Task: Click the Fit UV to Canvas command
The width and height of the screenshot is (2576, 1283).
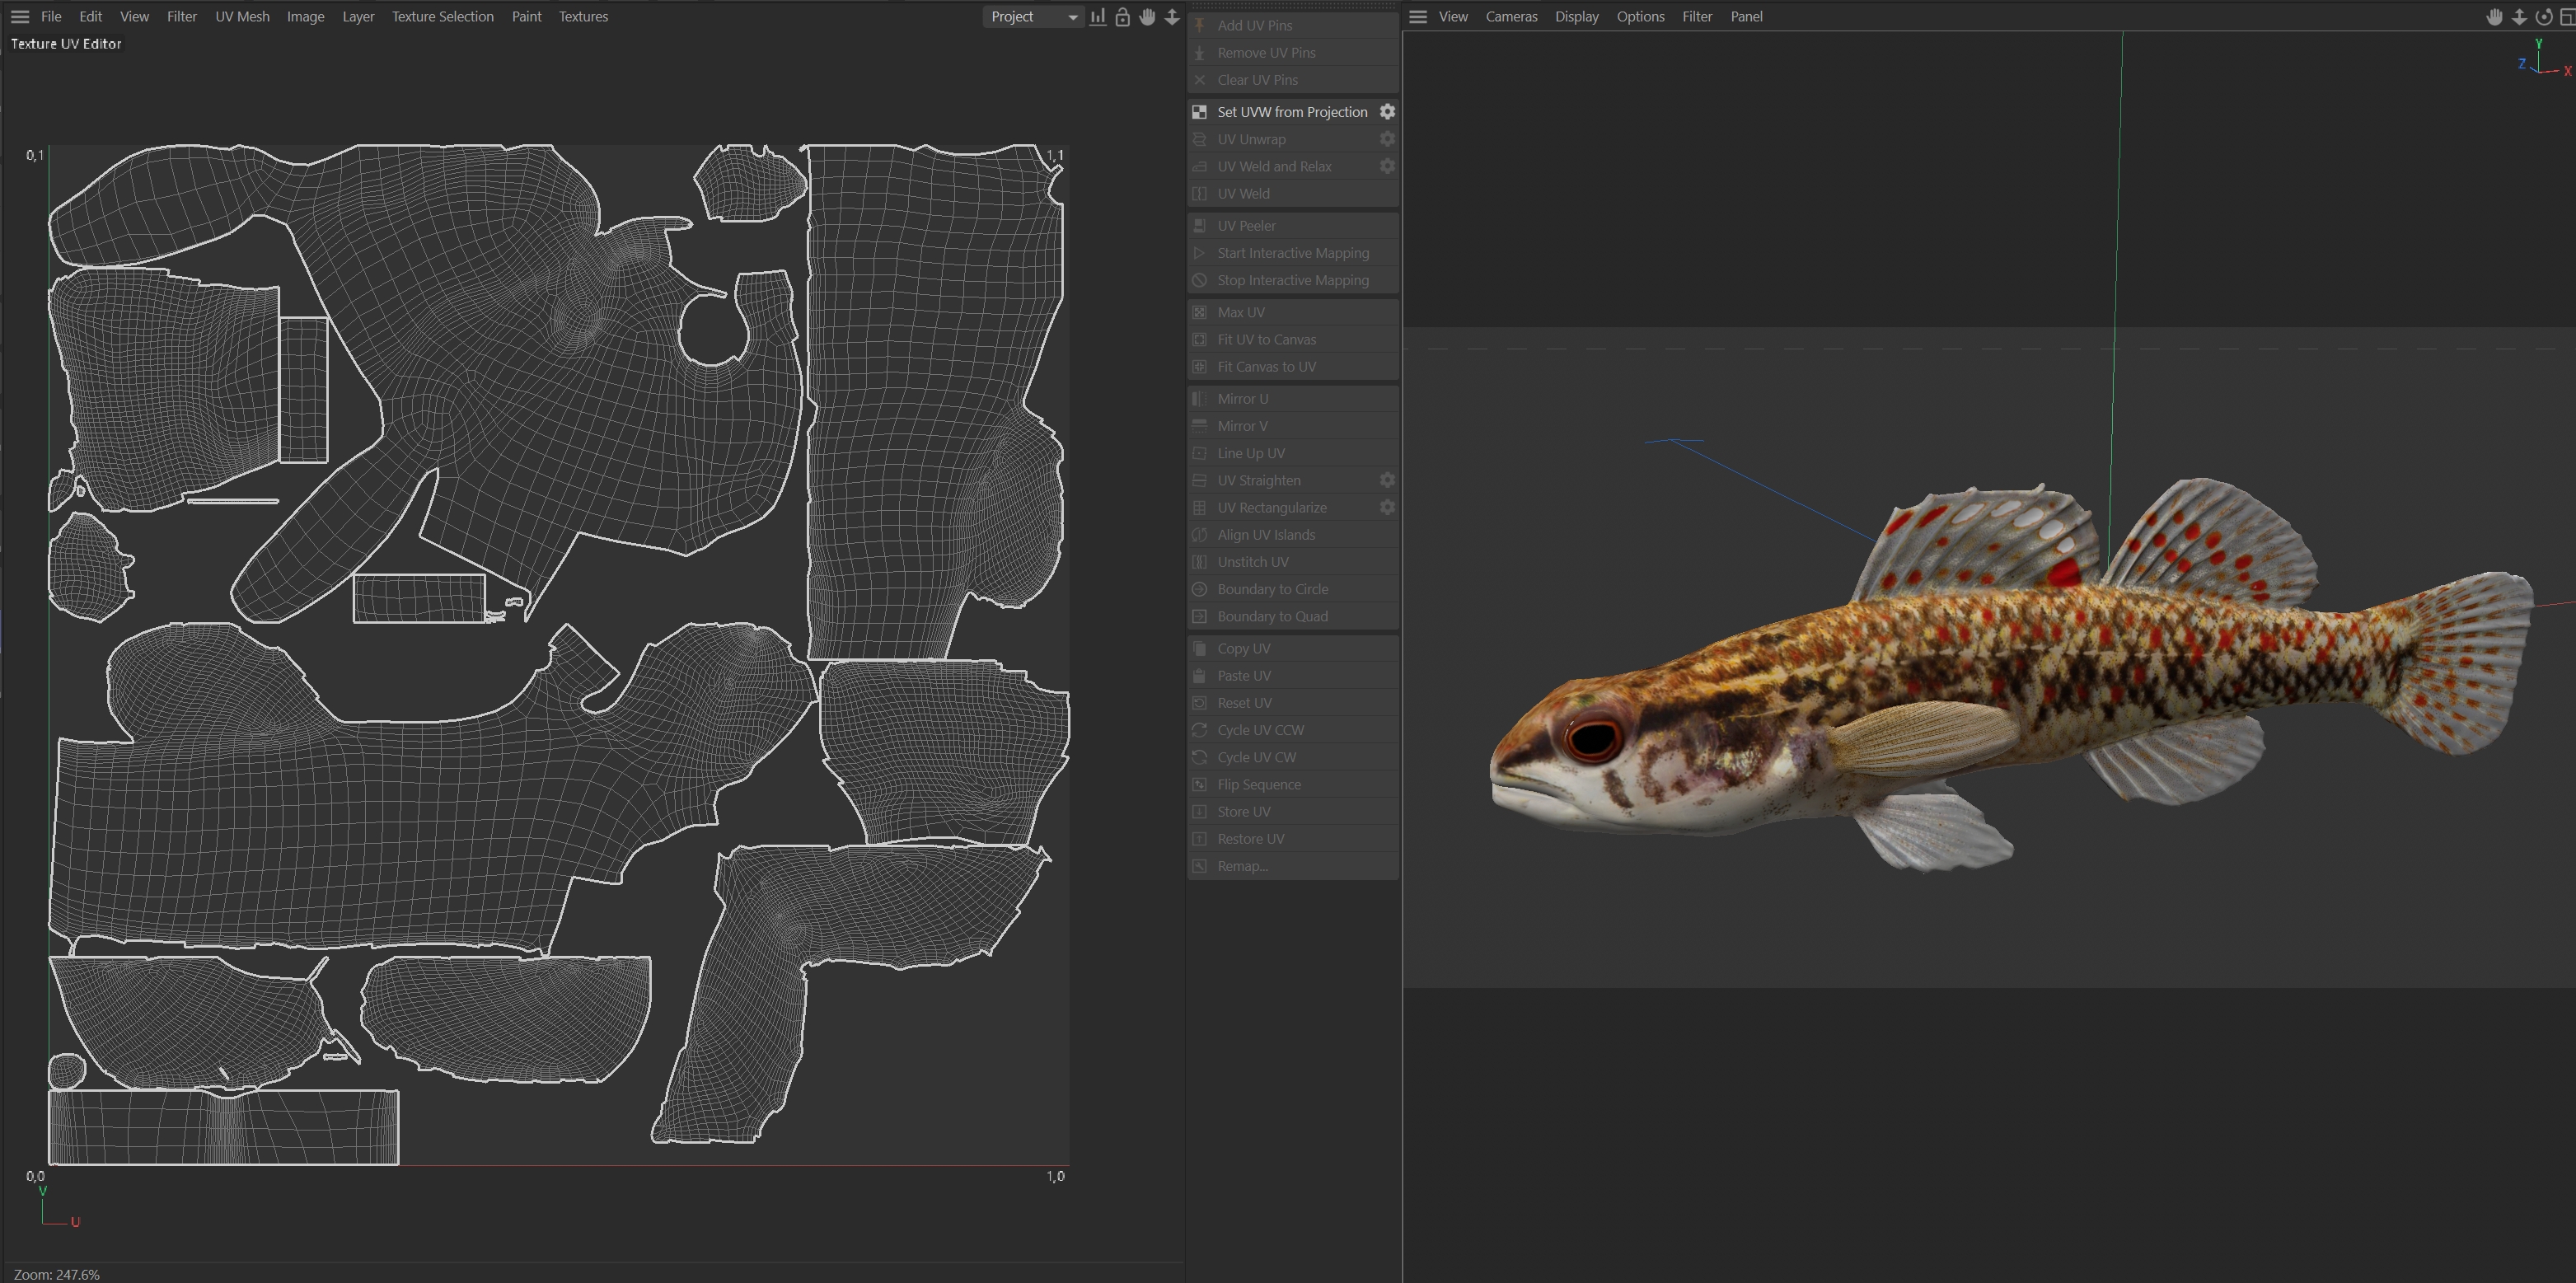Action: 1266,340
